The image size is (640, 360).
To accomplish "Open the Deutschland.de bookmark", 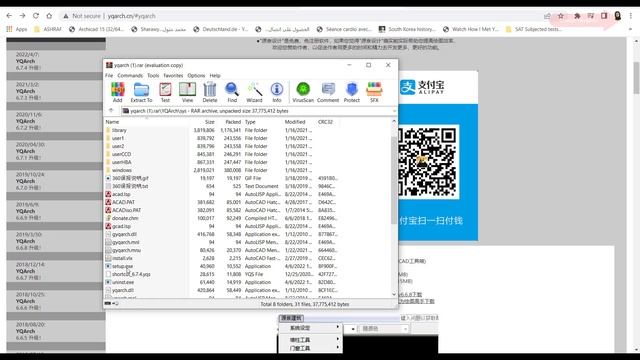I will pyautogui.click(x=221, y=29).
